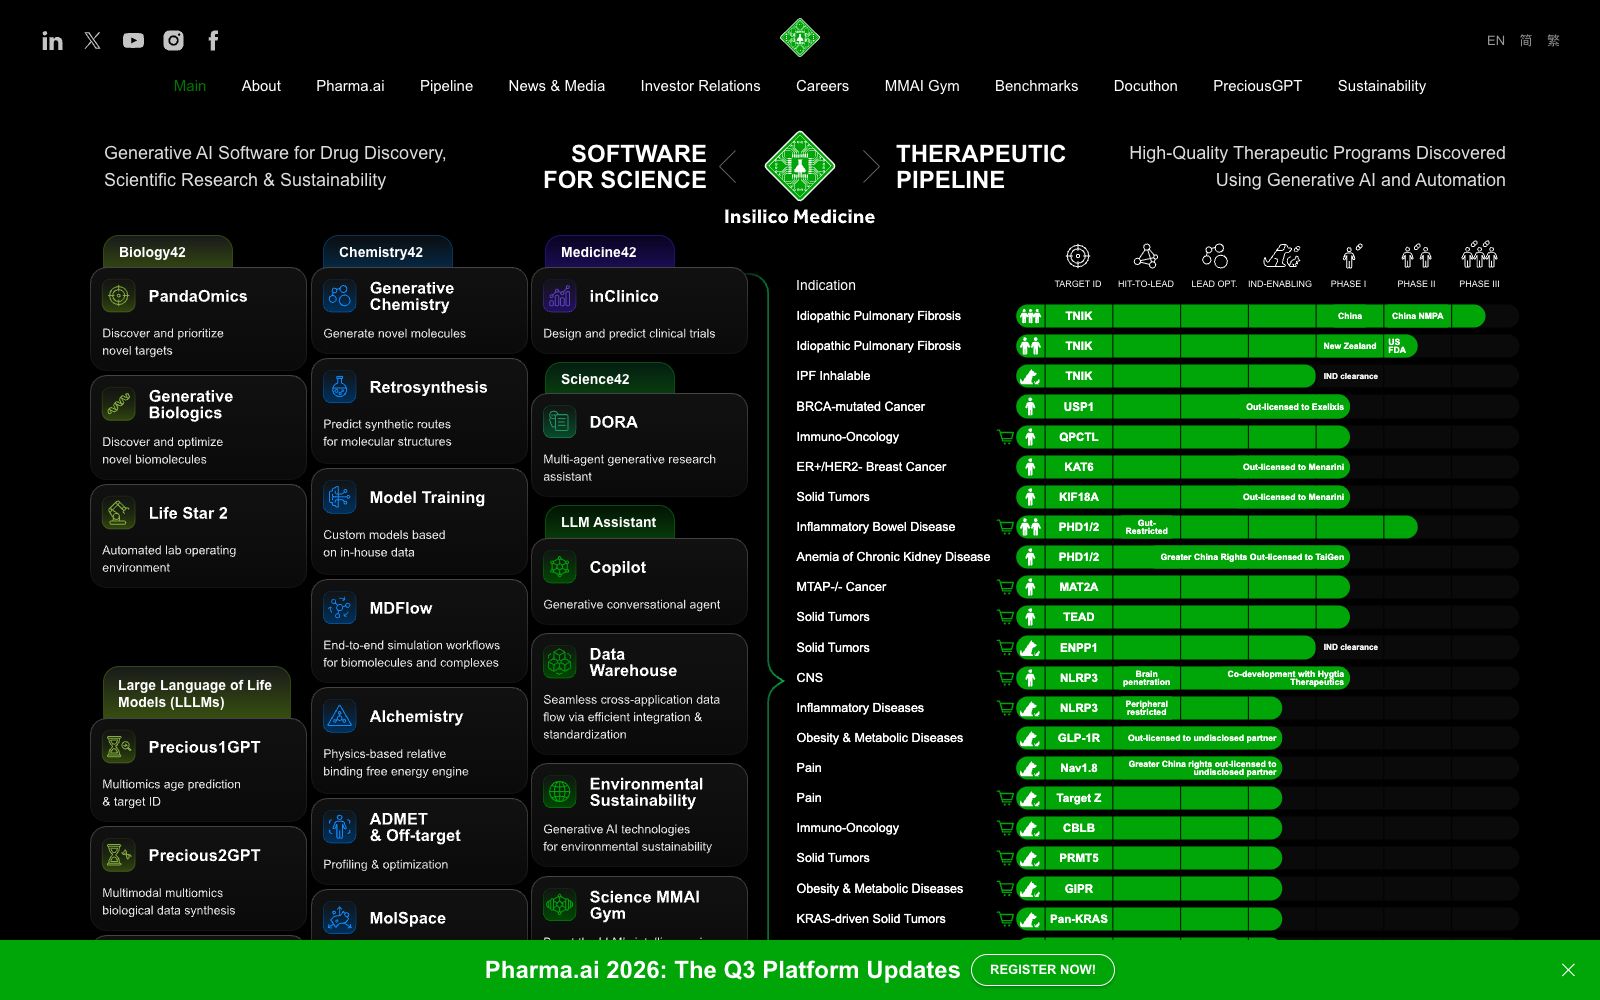
Task: Click the cart icon in the QPCTL row
Action: tap(1005, 437)
